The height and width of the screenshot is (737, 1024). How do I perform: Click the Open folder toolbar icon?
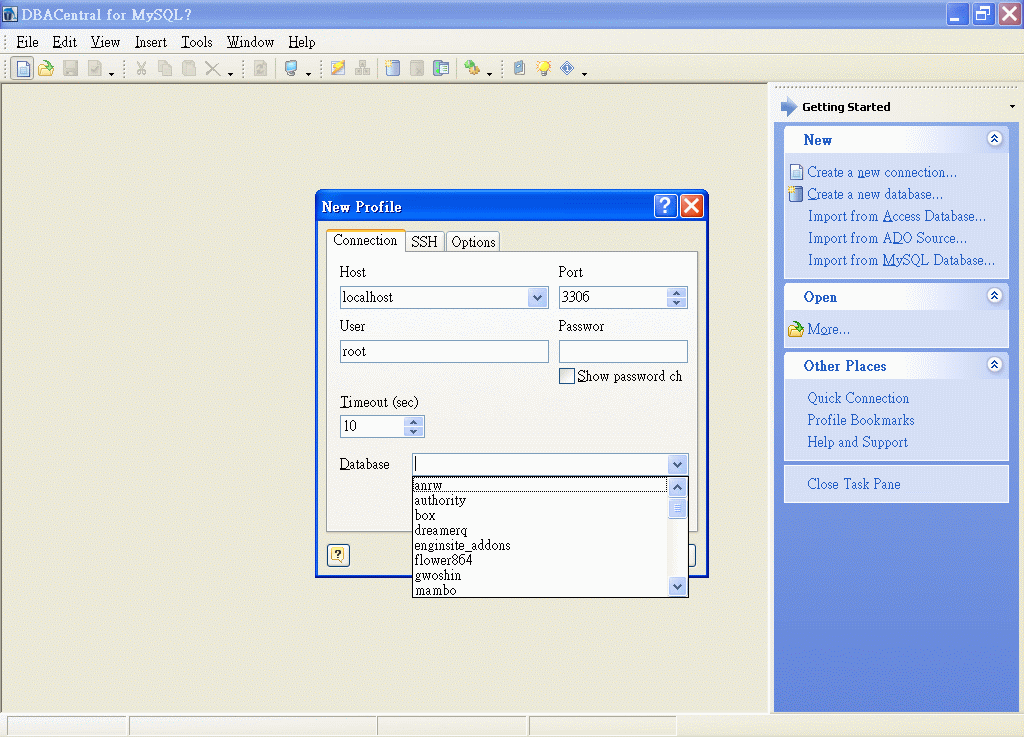click(46, 68)
